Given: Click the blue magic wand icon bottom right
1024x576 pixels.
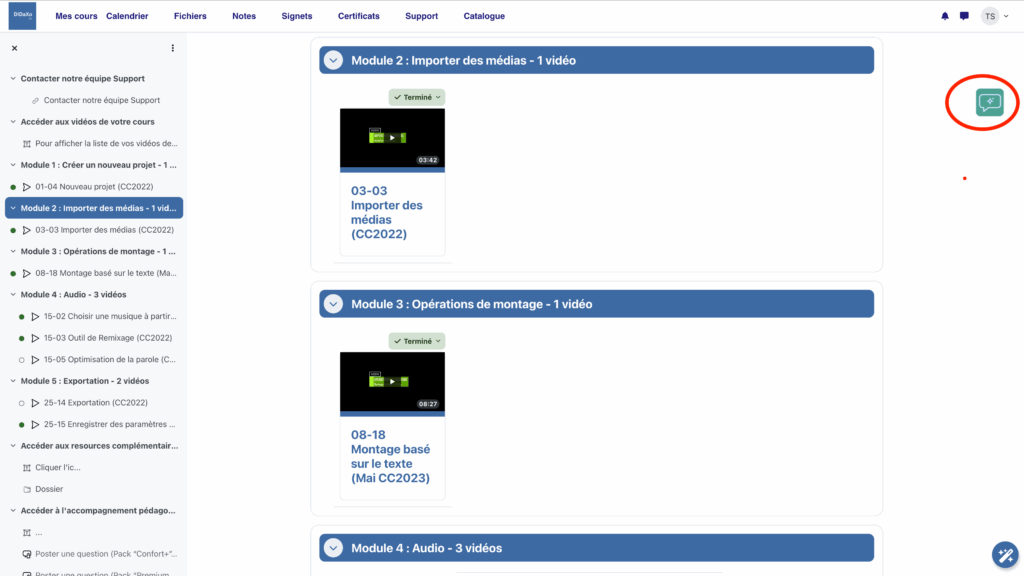Looking at the screenshot, I should [1005, 555].
